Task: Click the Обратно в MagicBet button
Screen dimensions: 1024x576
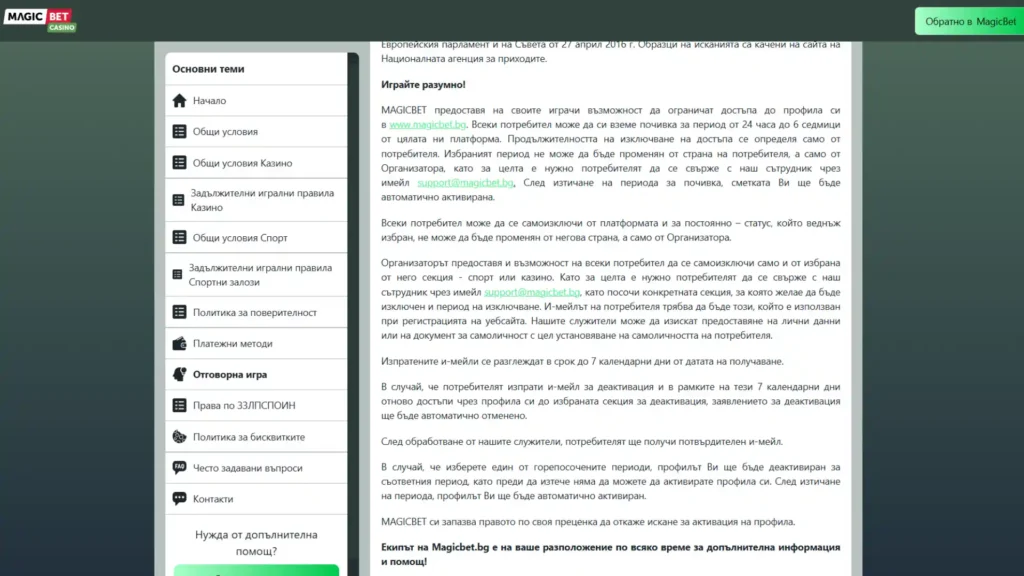Action: click(970, 21)
